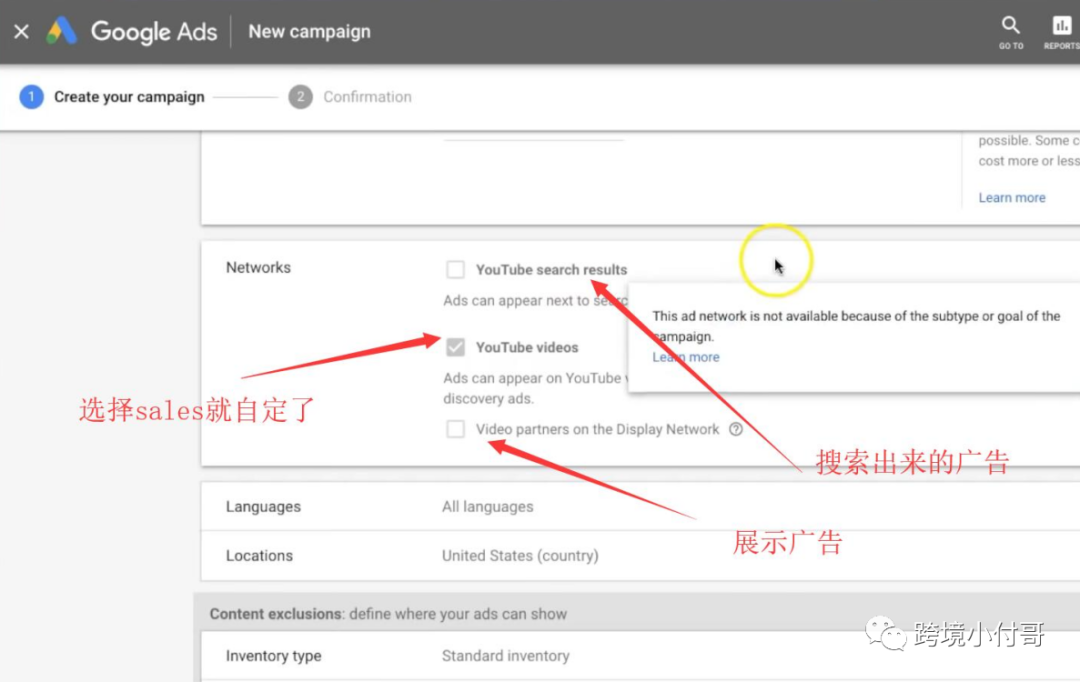This screenshot has height=682, width=1080.
Task: Click the 'All languages' value
Action: 488,506
